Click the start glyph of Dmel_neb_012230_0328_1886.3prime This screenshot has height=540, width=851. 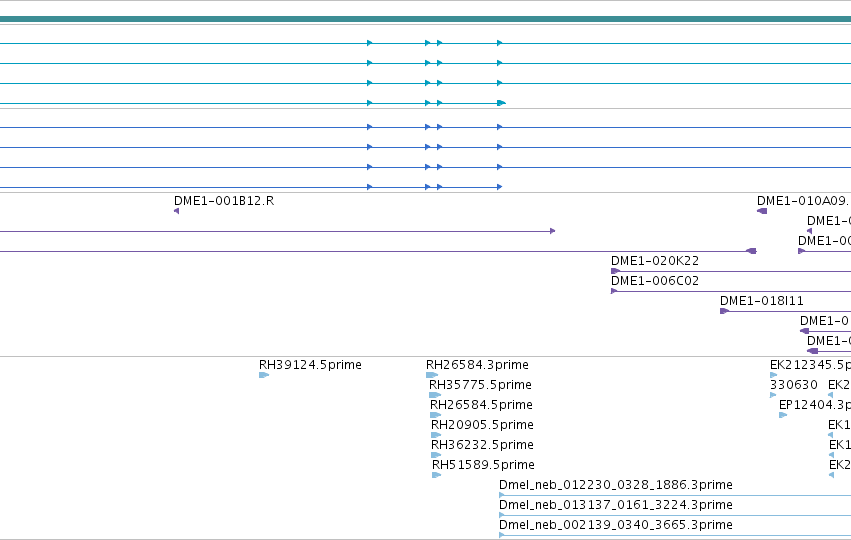(x=501, y=495)
